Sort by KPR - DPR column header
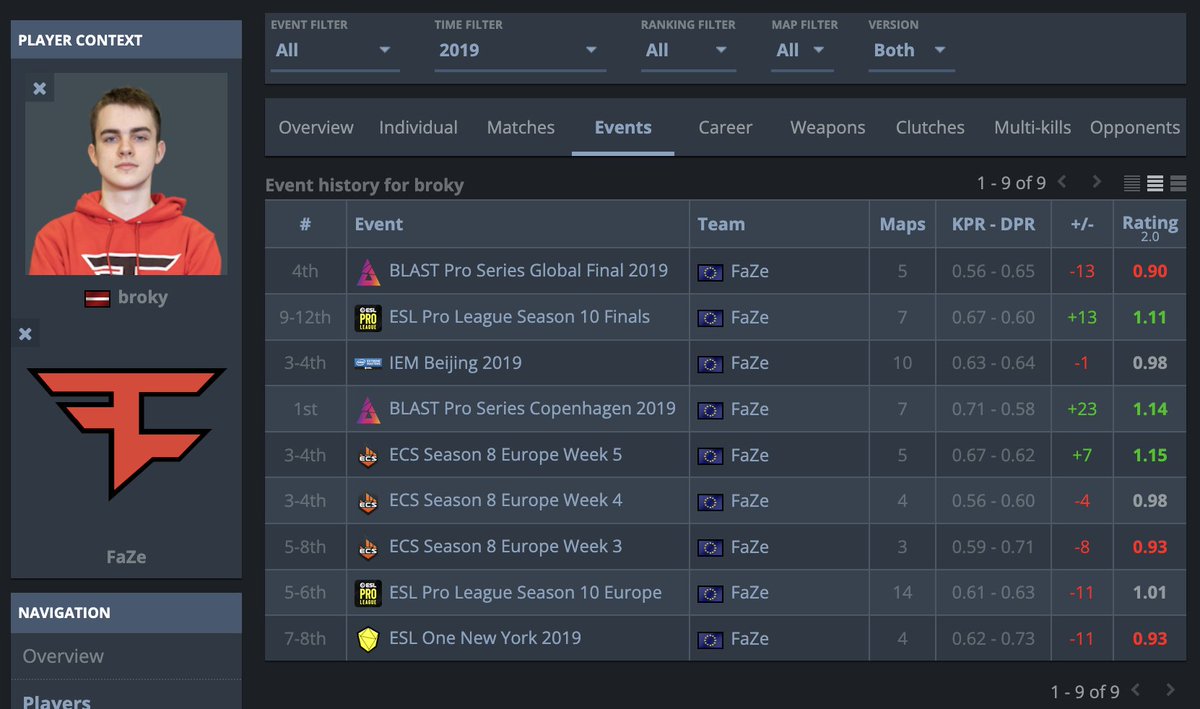The image size is (1200, 709). [x=993, y=224]
